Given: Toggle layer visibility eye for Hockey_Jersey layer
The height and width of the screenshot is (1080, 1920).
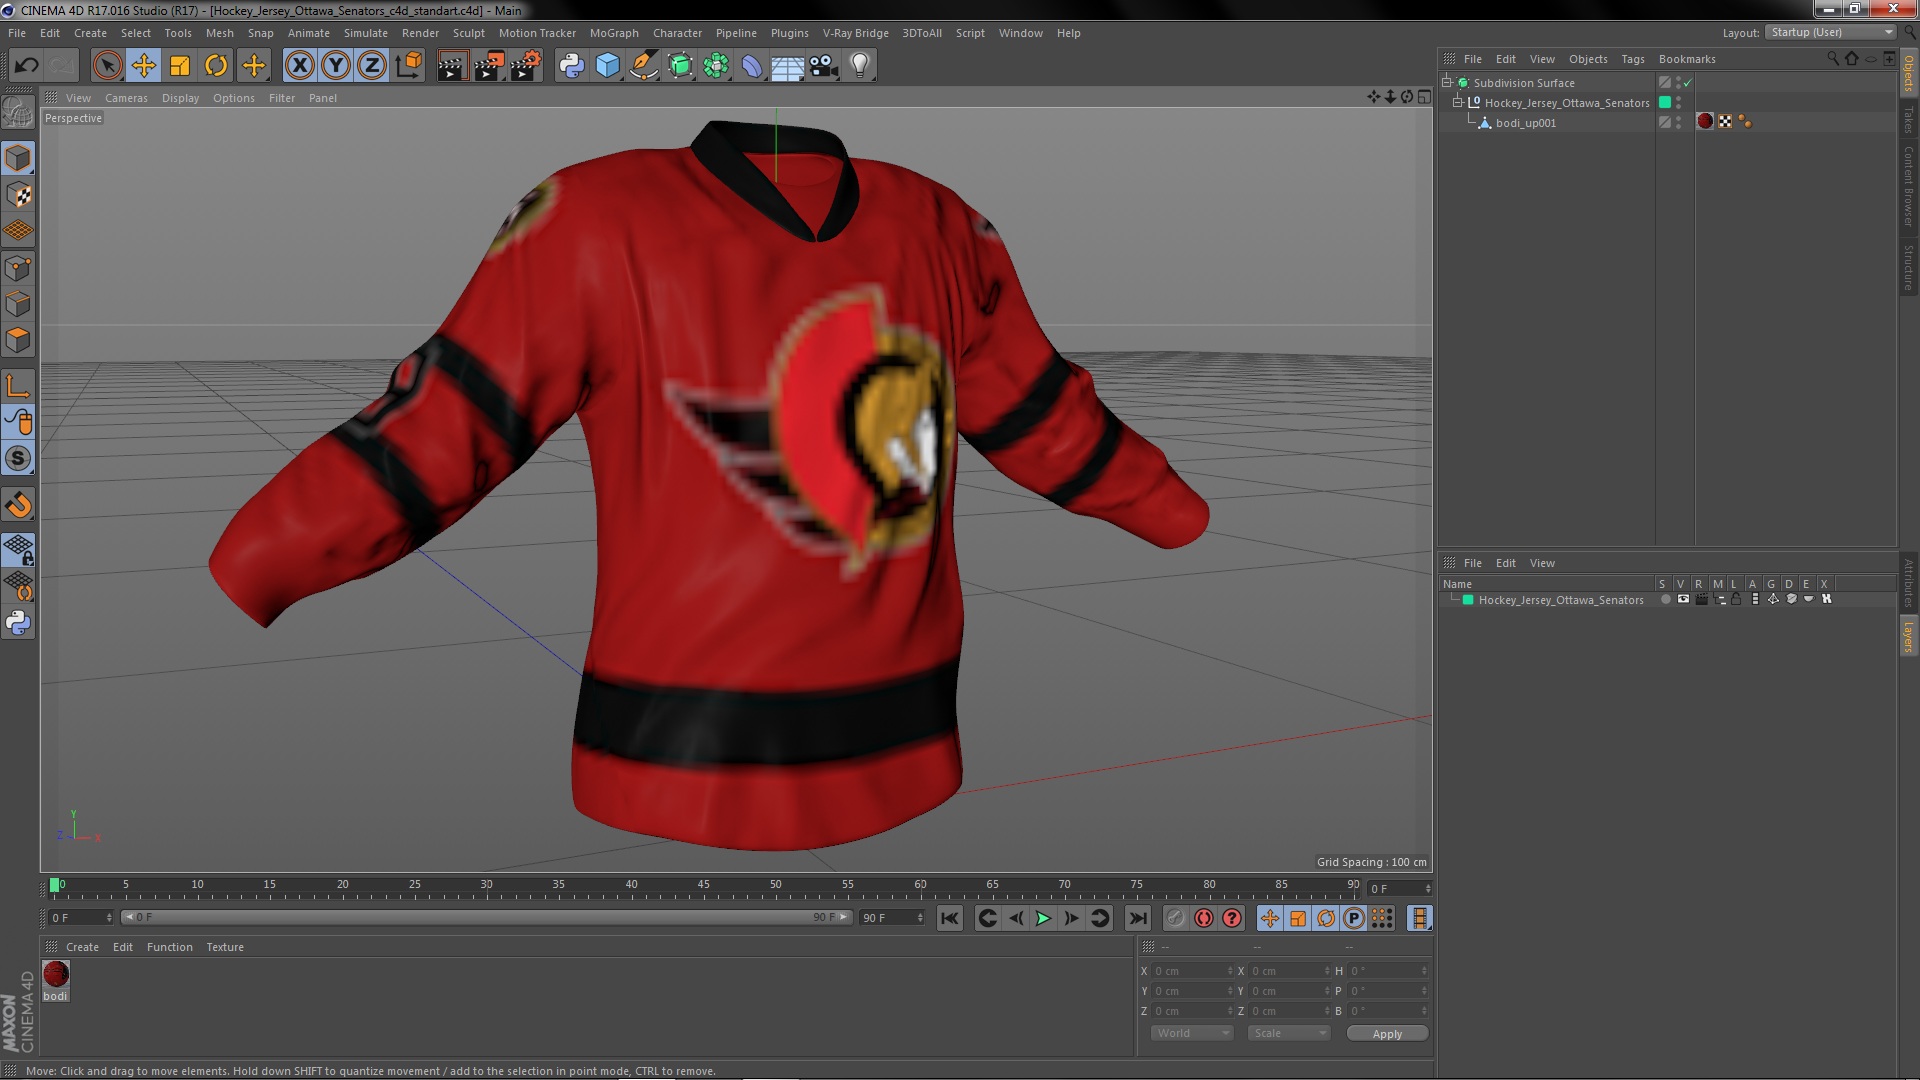Looking at the screenshot, I should 1683,599.
